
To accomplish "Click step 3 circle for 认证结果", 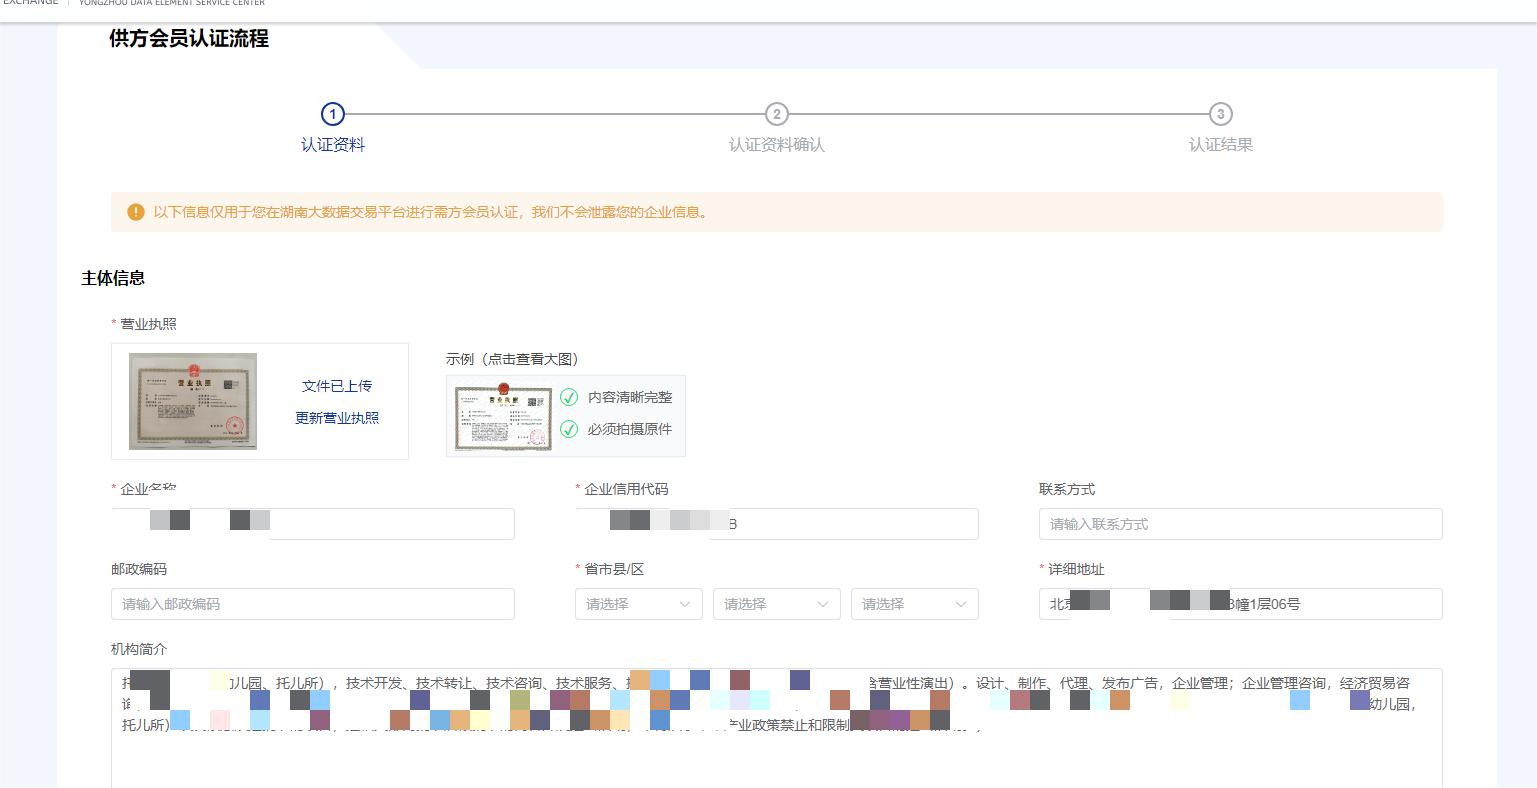I will coord(1220,114).
